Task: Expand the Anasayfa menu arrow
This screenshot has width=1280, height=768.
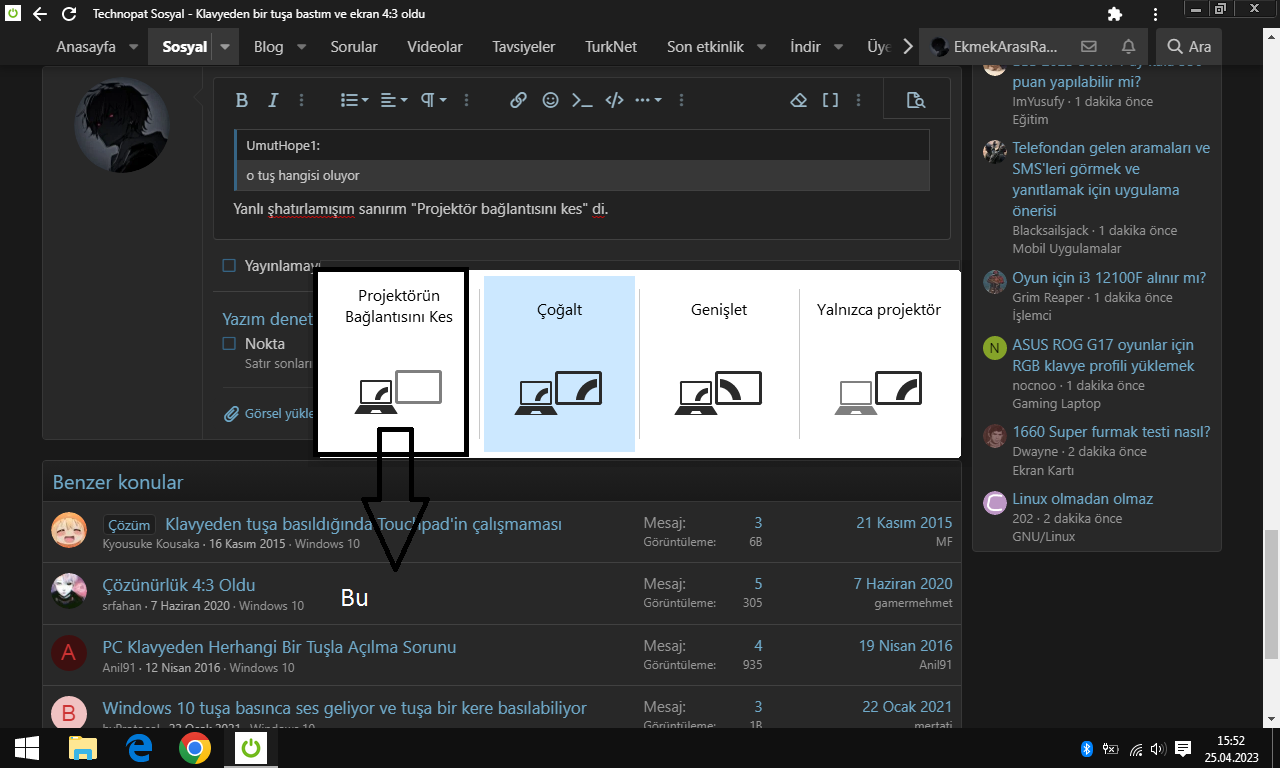Action: pyautogui.click(x=133, y=47)
